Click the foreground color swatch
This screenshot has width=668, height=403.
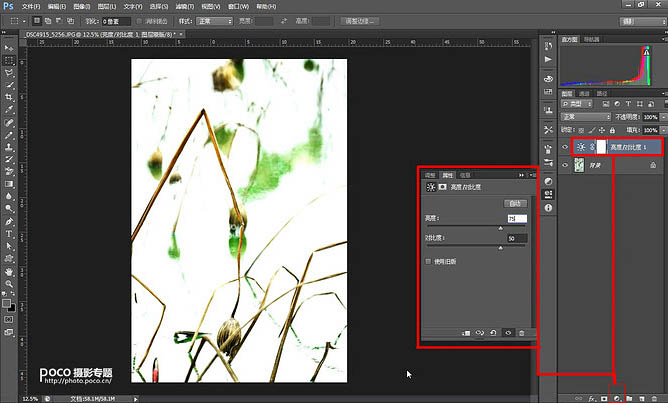click(6, 303)
